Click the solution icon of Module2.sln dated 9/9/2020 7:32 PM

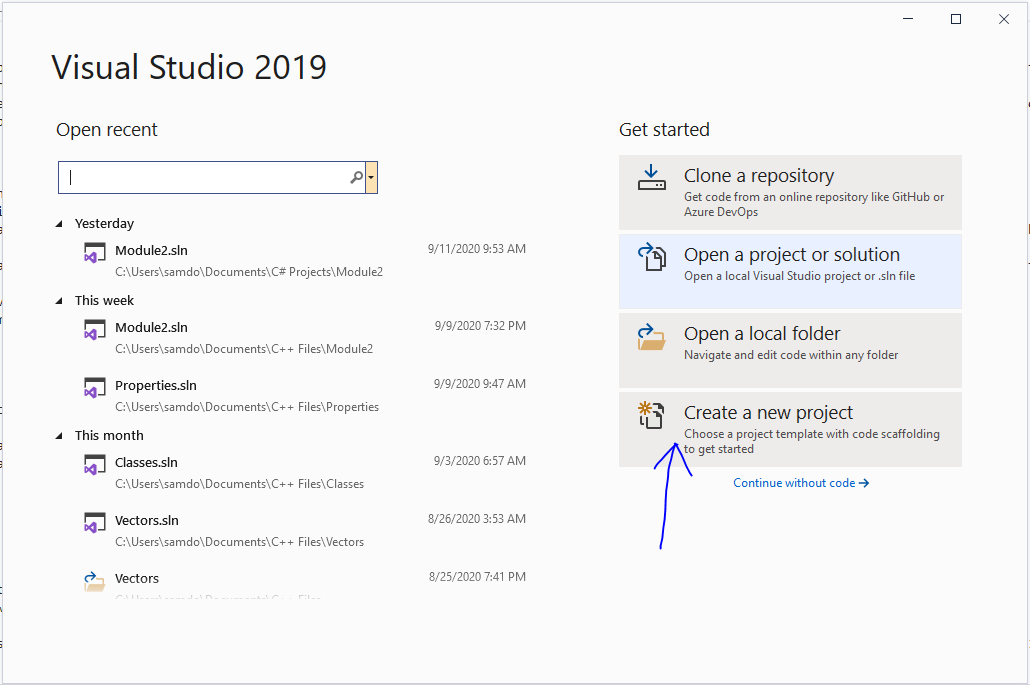pos(95,330)
